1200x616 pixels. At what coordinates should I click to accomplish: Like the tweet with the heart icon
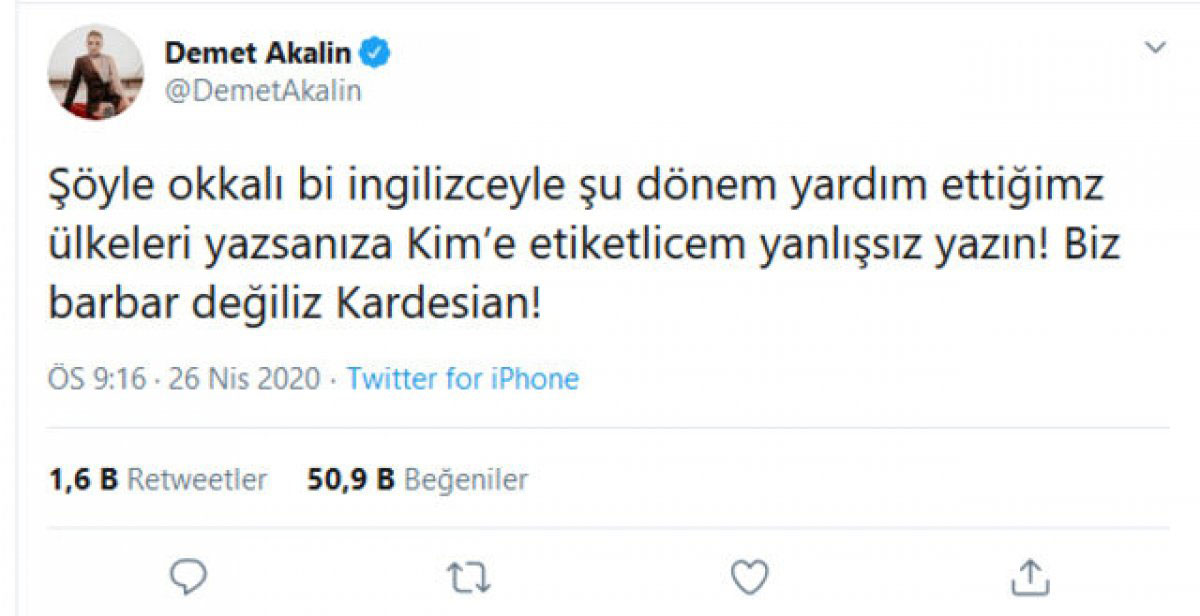tap(749, 576)
